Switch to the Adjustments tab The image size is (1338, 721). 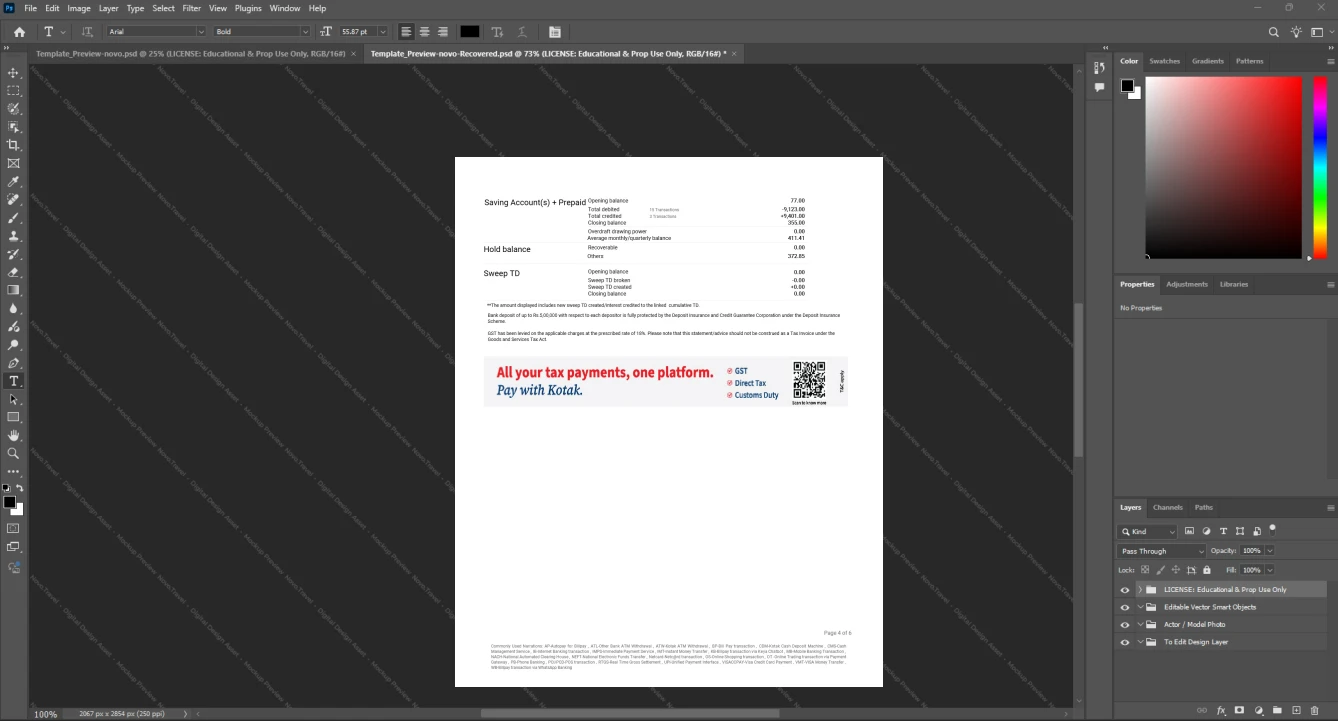[x=1187, y=284]
